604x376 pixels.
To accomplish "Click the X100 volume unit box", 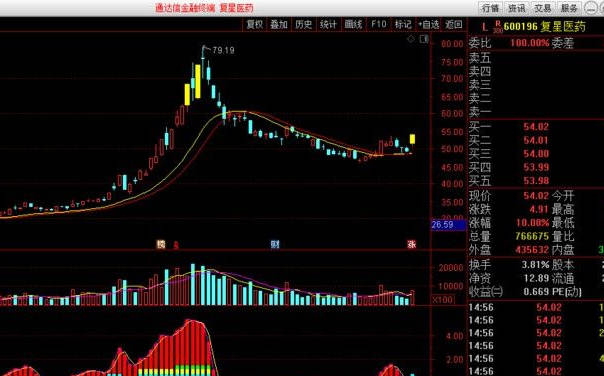I will (x=443, y=299).
